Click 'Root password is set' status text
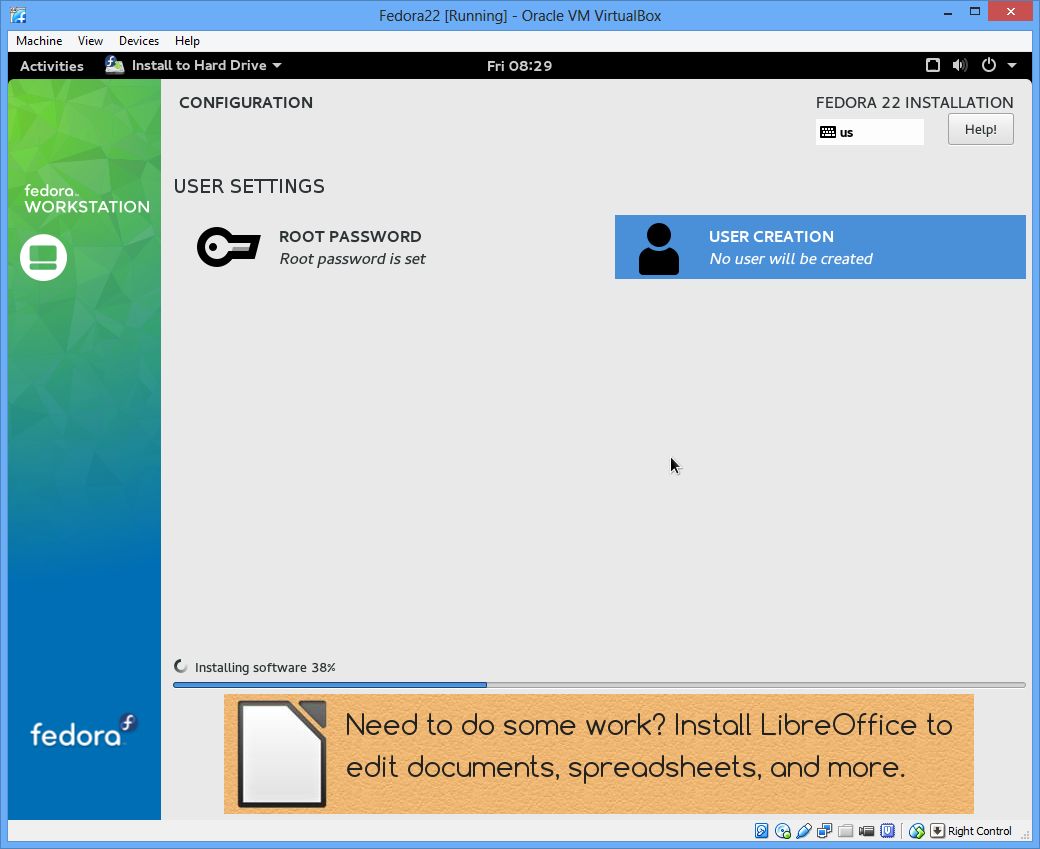1040x849 pixels. (352, 259)
